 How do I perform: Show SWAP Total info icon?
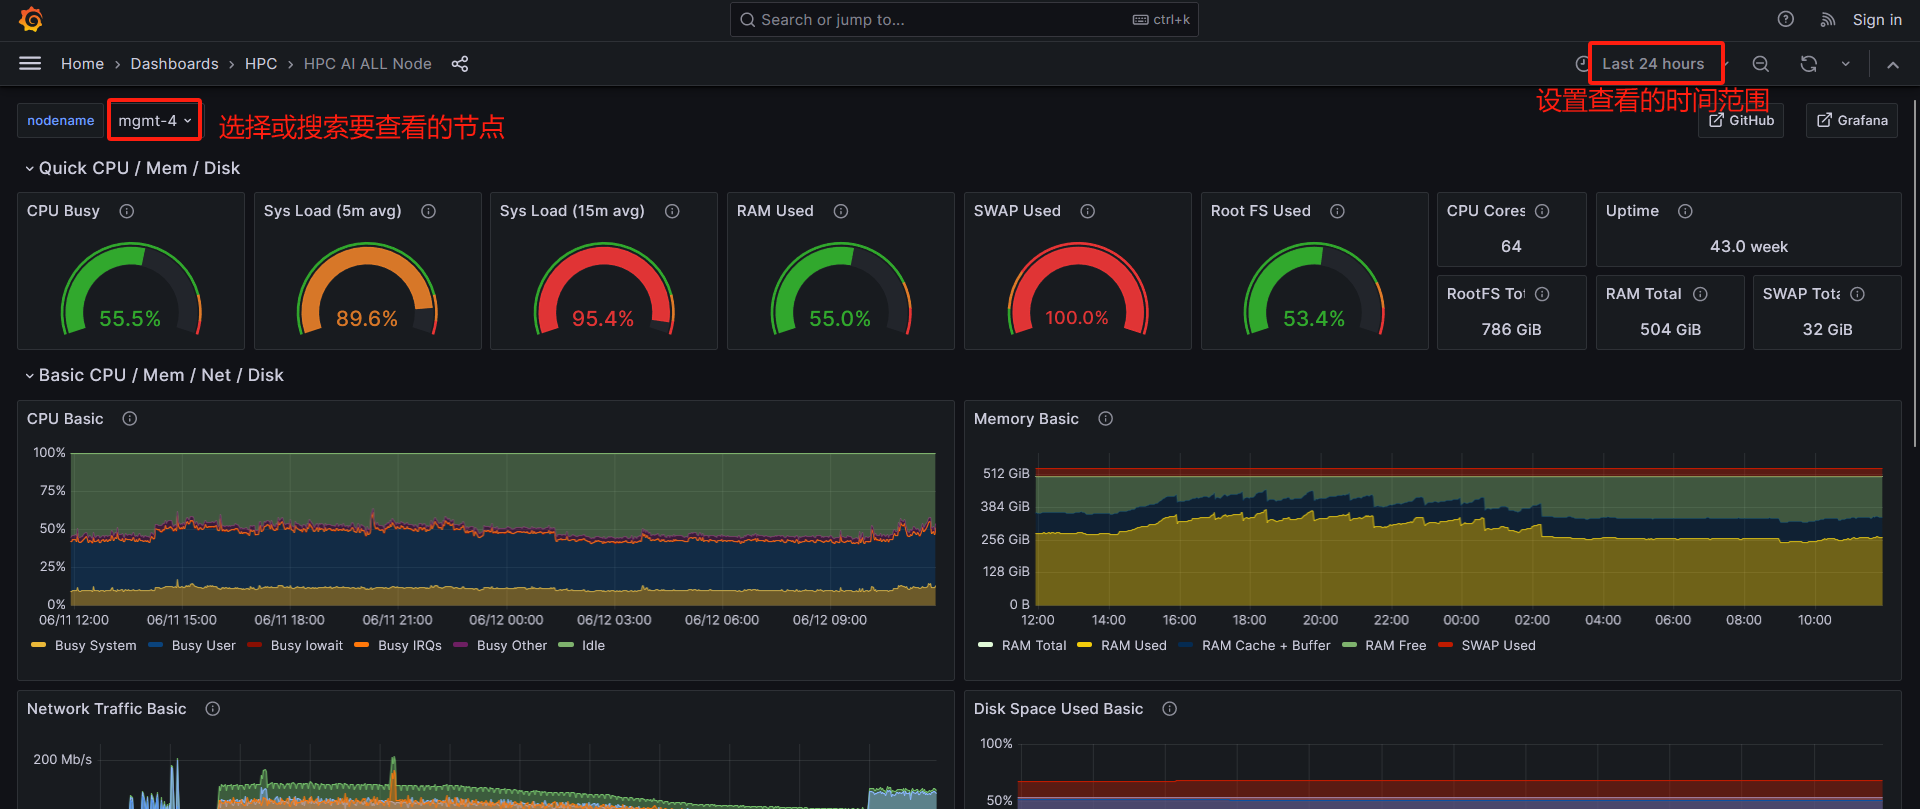(x=1857, y=294)
